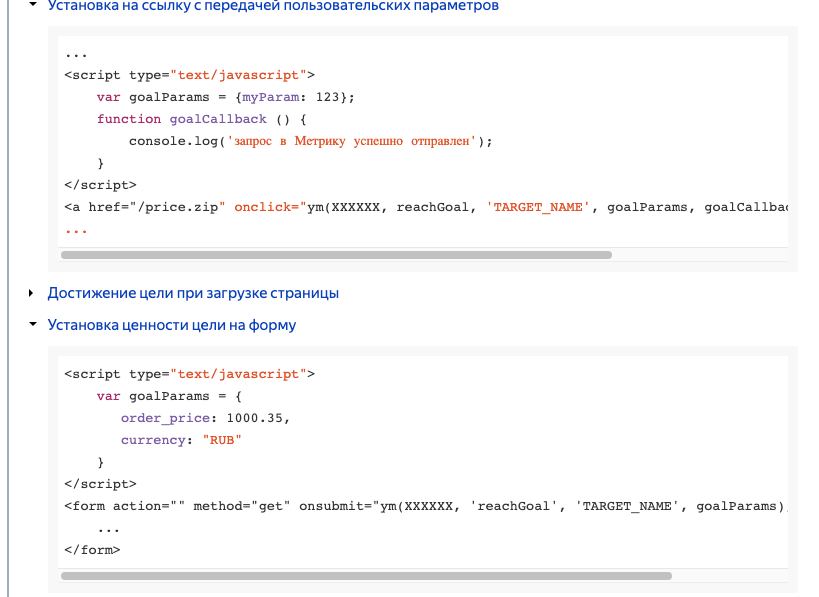Click the '<form action="" method="get"' line
The image size is (819, 597).
pos(426,506)
